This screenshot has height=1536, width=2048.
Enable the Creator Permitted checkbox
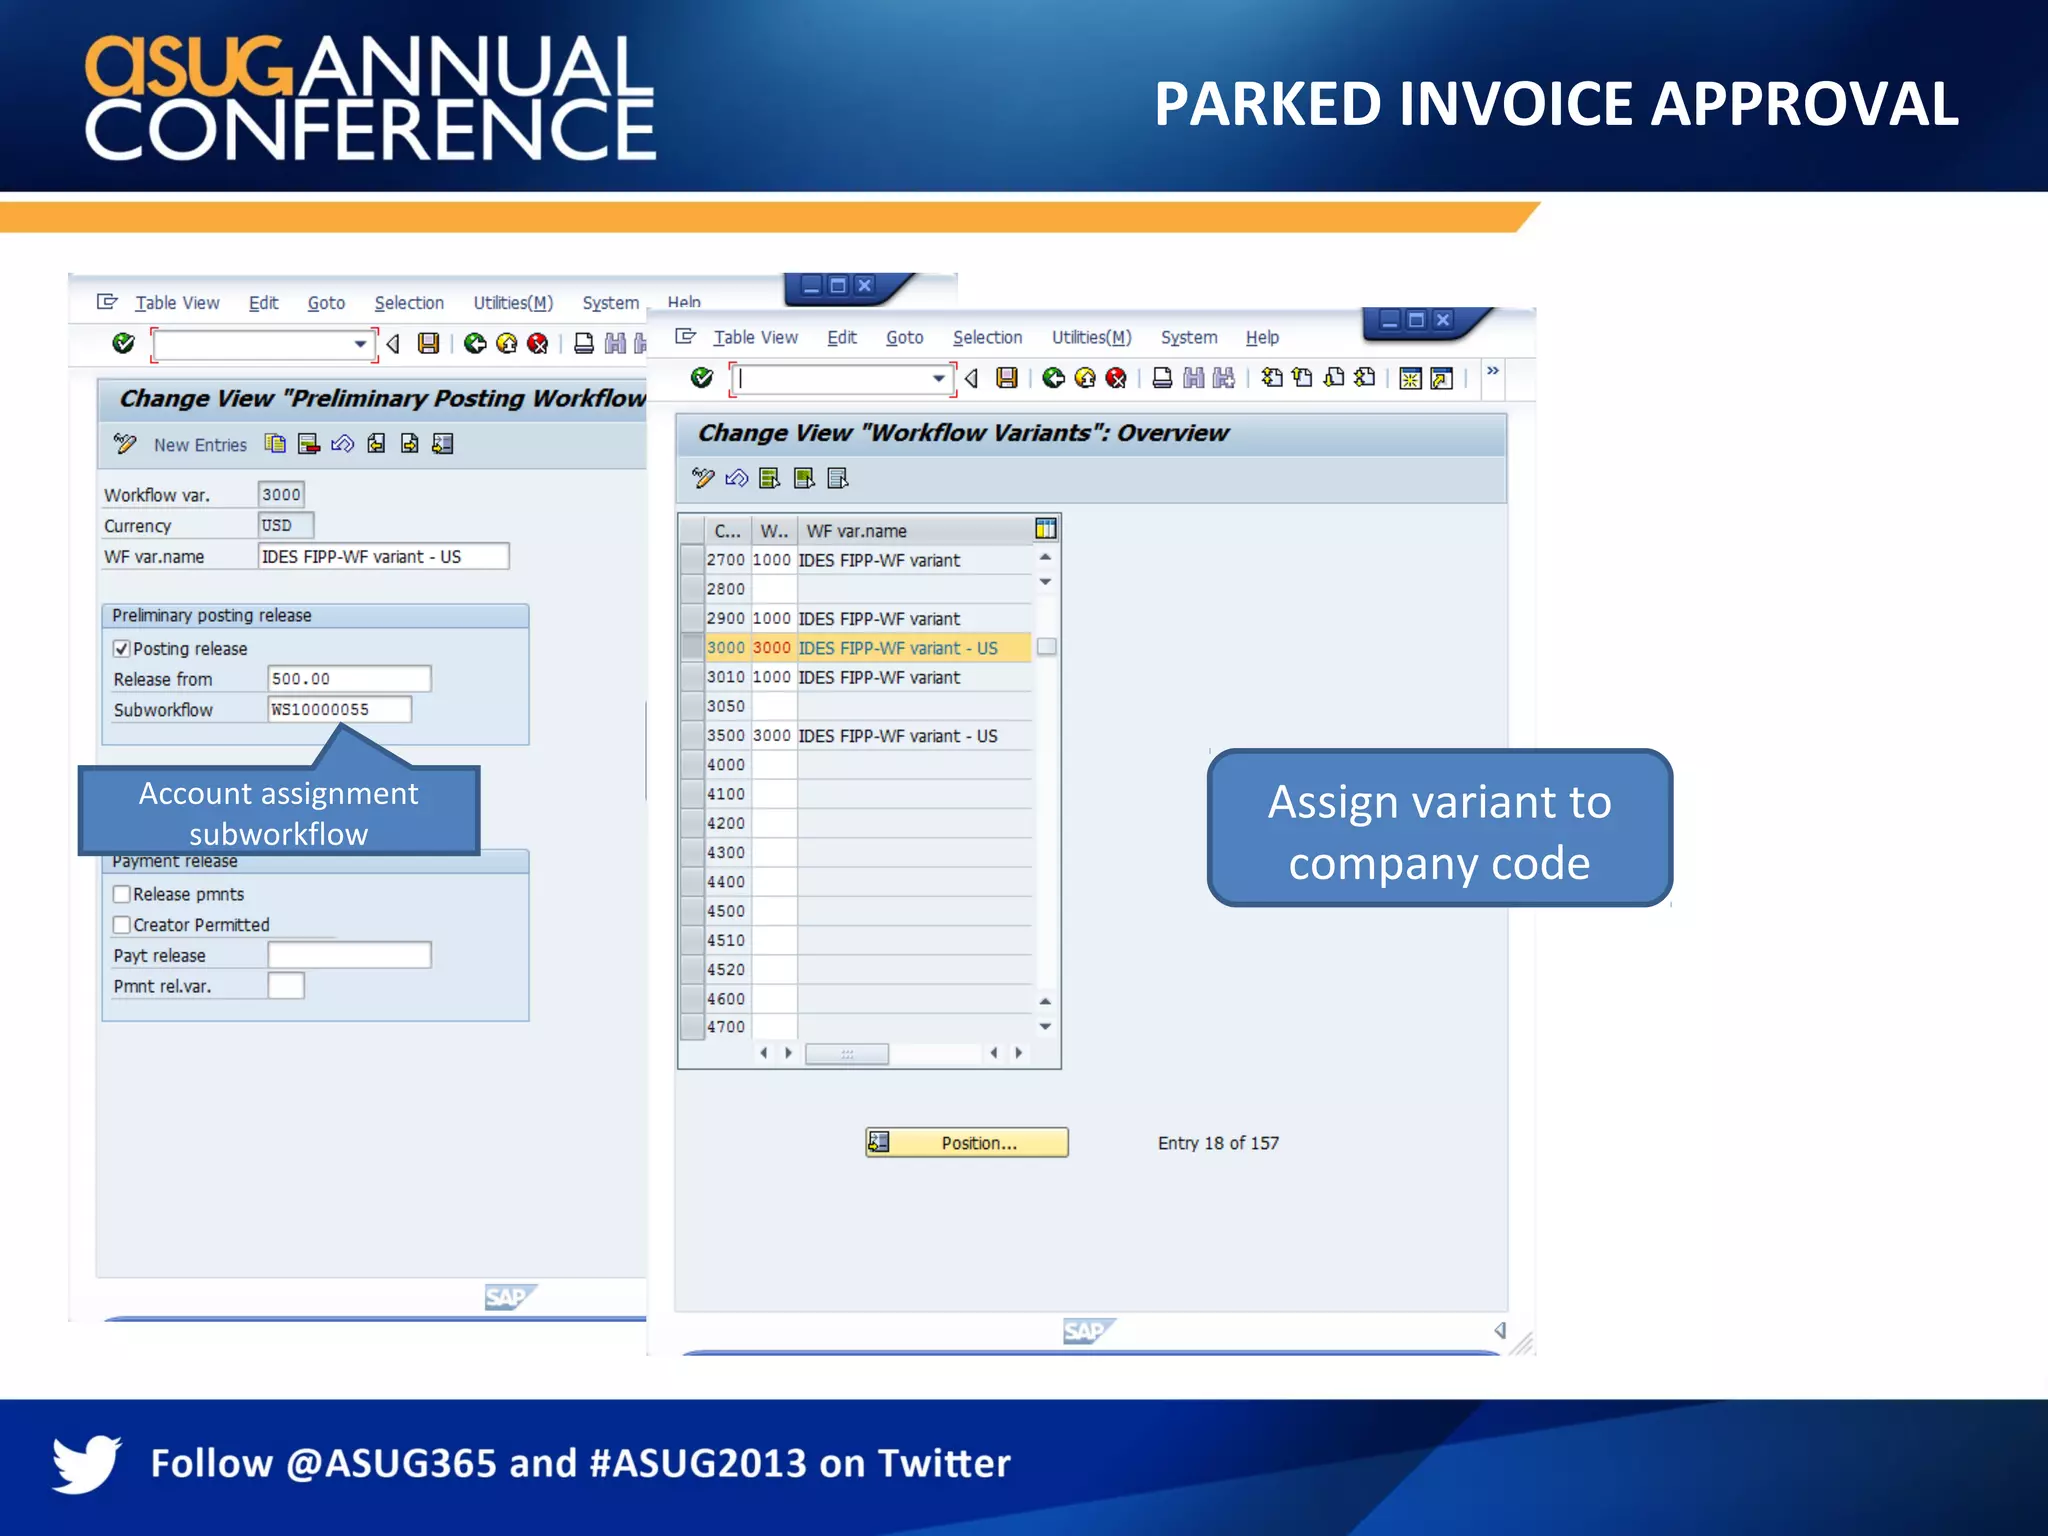[x=122, y=924]
